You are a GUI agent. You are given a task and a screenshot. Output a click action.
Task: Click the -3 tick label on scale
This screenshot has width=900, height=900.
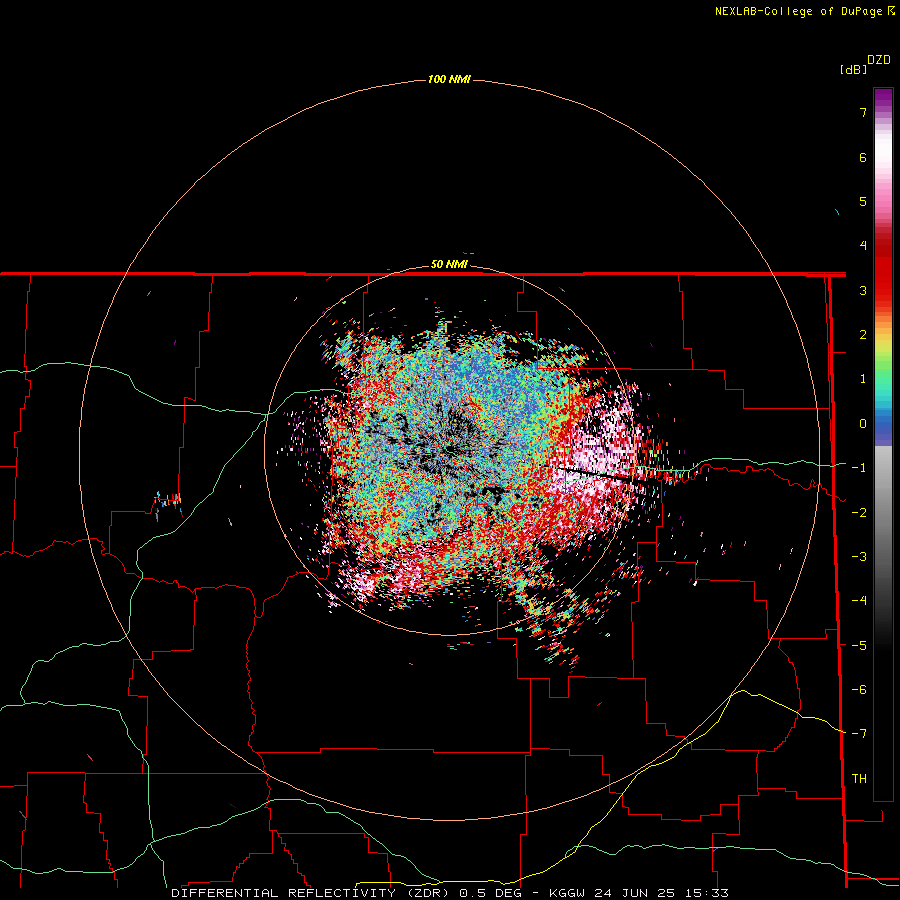[x=859, y=557]
